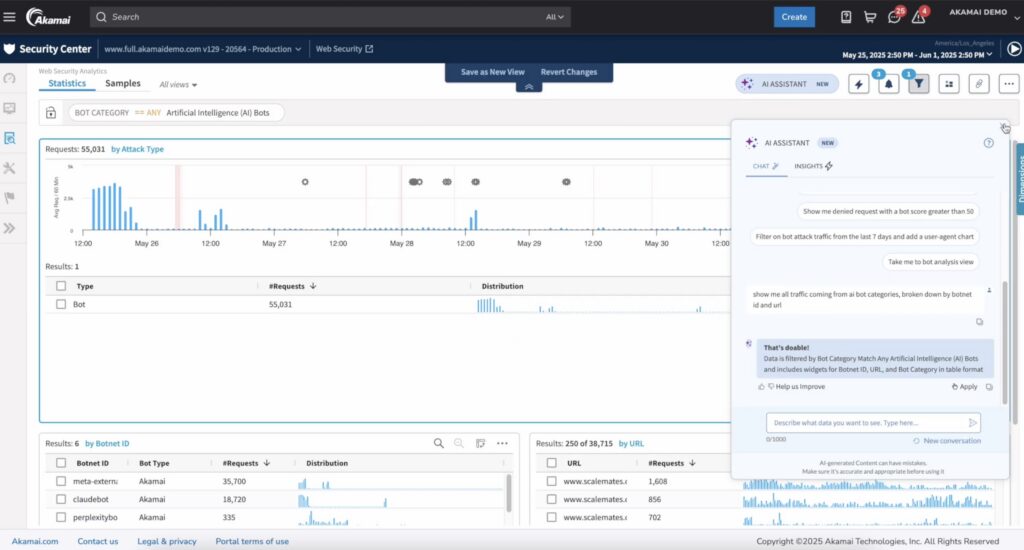The image size is (1024, 550).
Task: Click Revert Changes
Action: pyautogui.click(x=569, y=73)
